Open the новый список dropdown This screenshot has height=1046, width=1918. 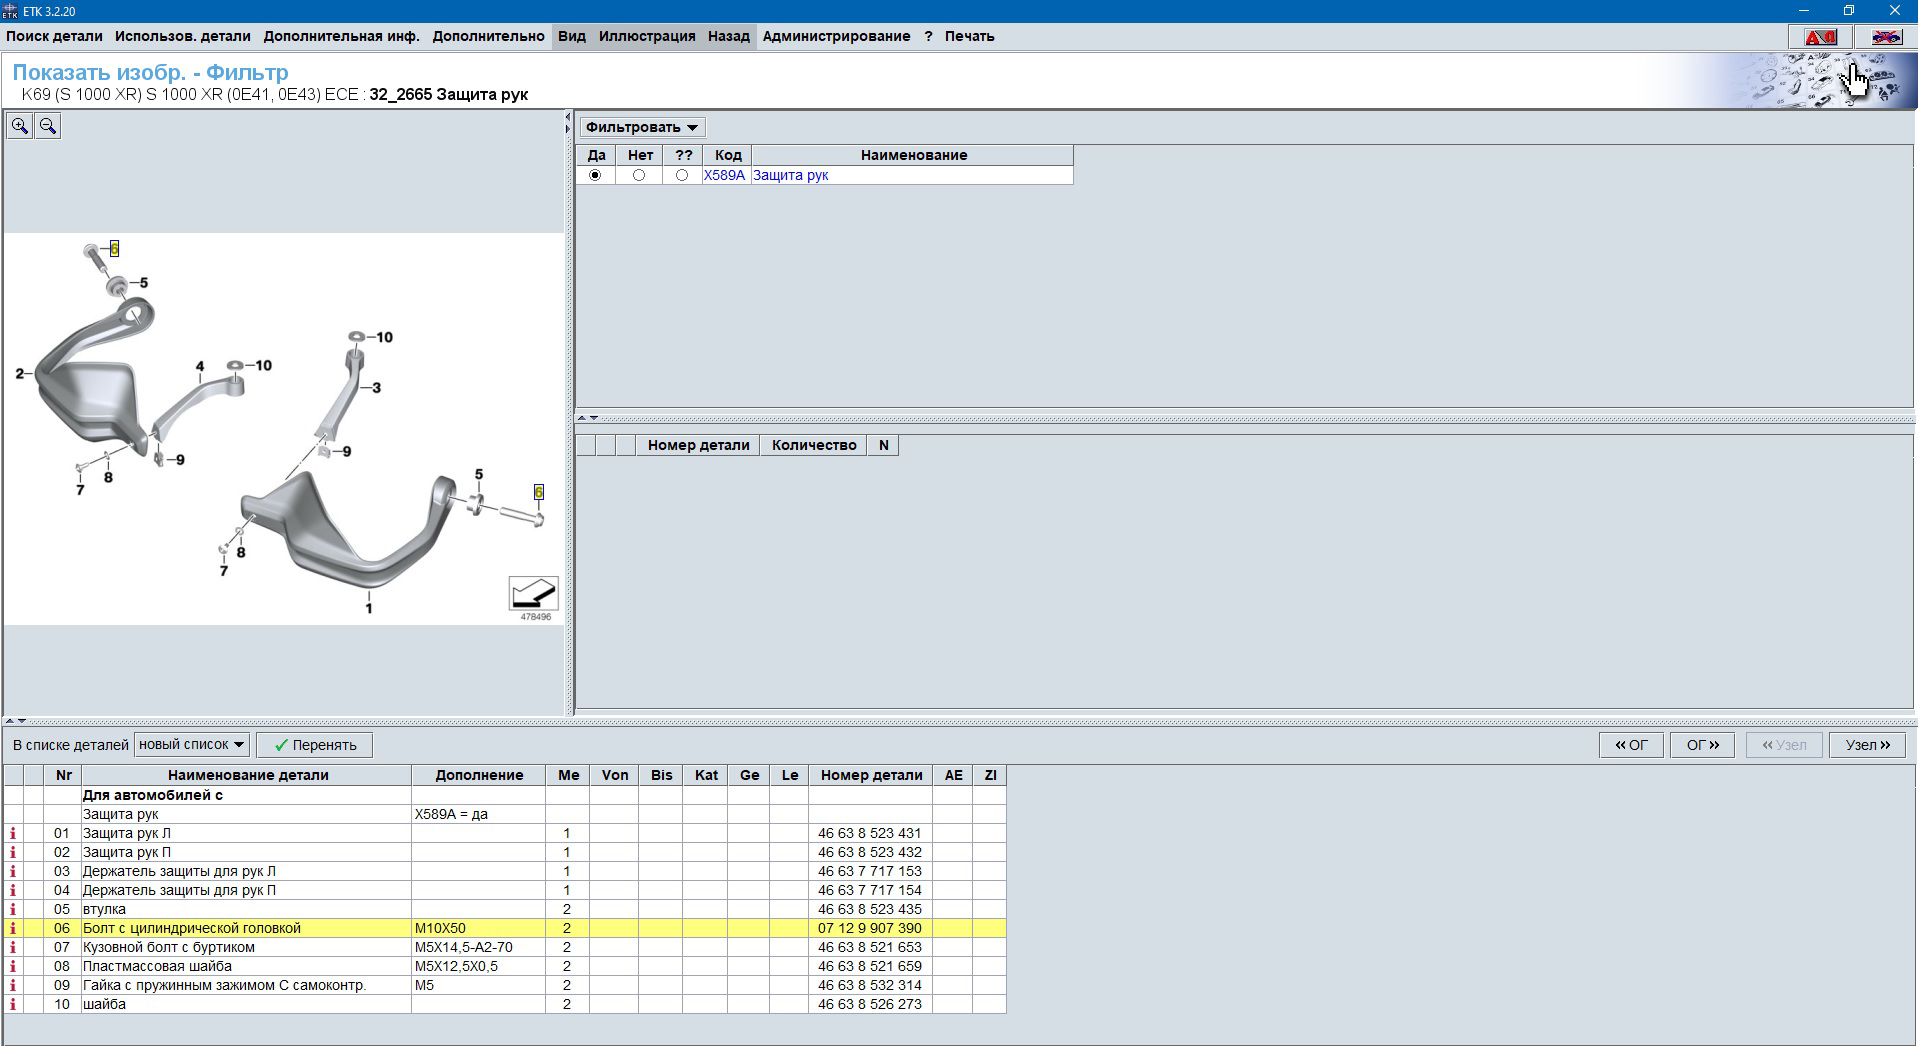[191, 745]
